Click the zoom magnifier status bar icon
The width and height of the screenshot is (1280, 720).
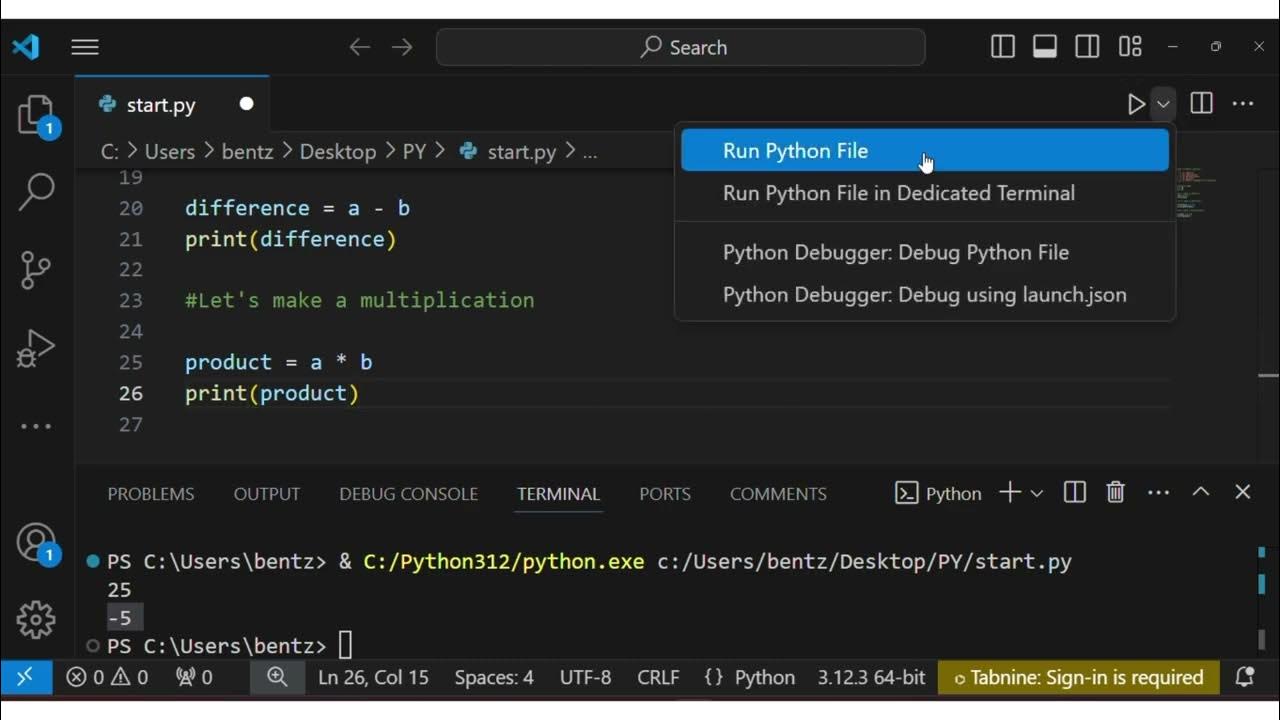pos(277,677)
